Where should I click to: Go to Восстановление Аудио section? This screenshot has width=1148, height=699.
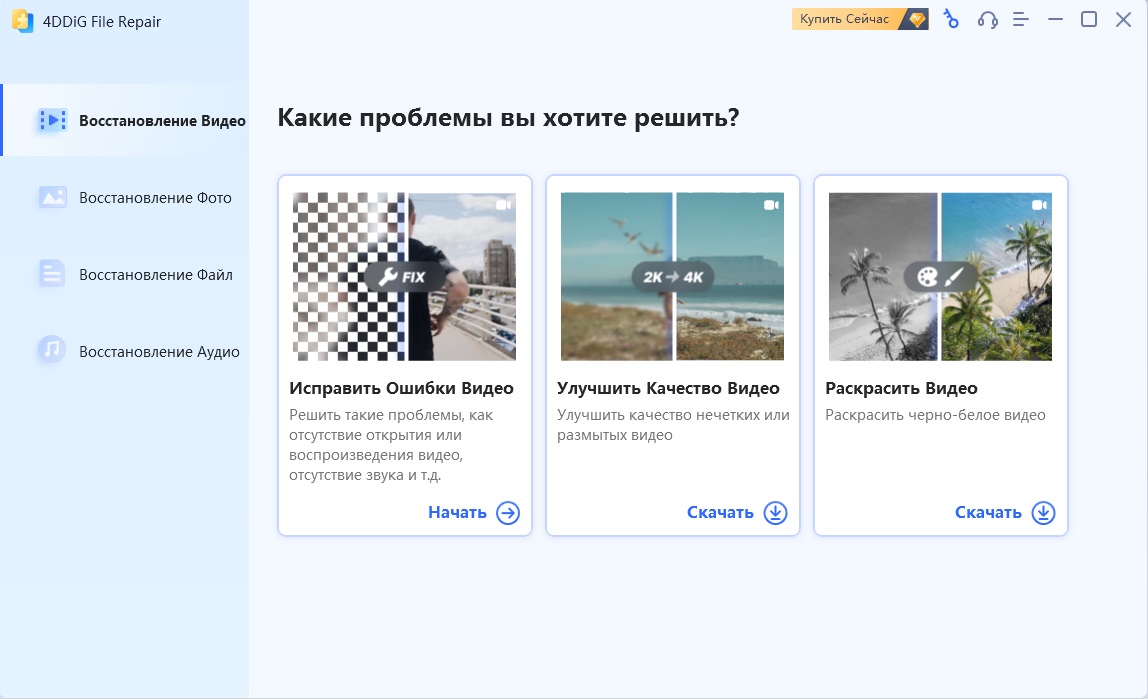tap(159, 352)
